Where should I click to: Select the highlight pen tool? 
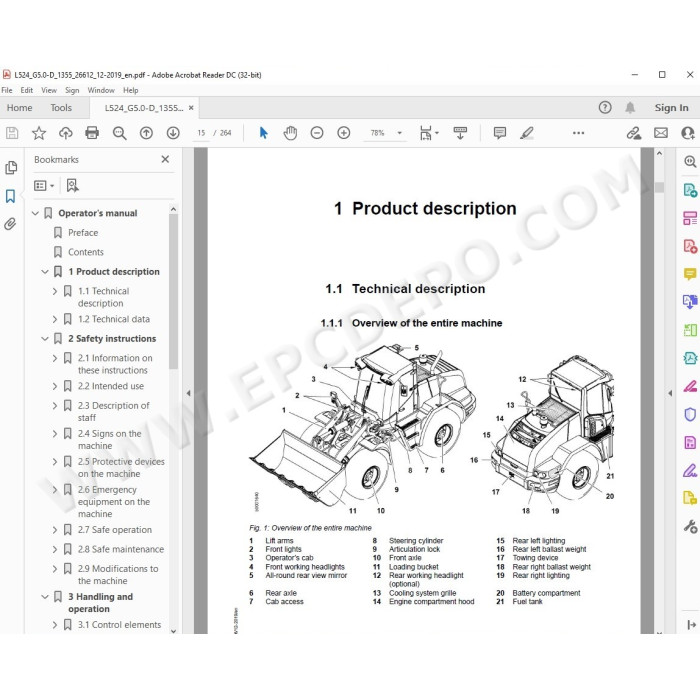pyautogui.click(x=527, y=133)
